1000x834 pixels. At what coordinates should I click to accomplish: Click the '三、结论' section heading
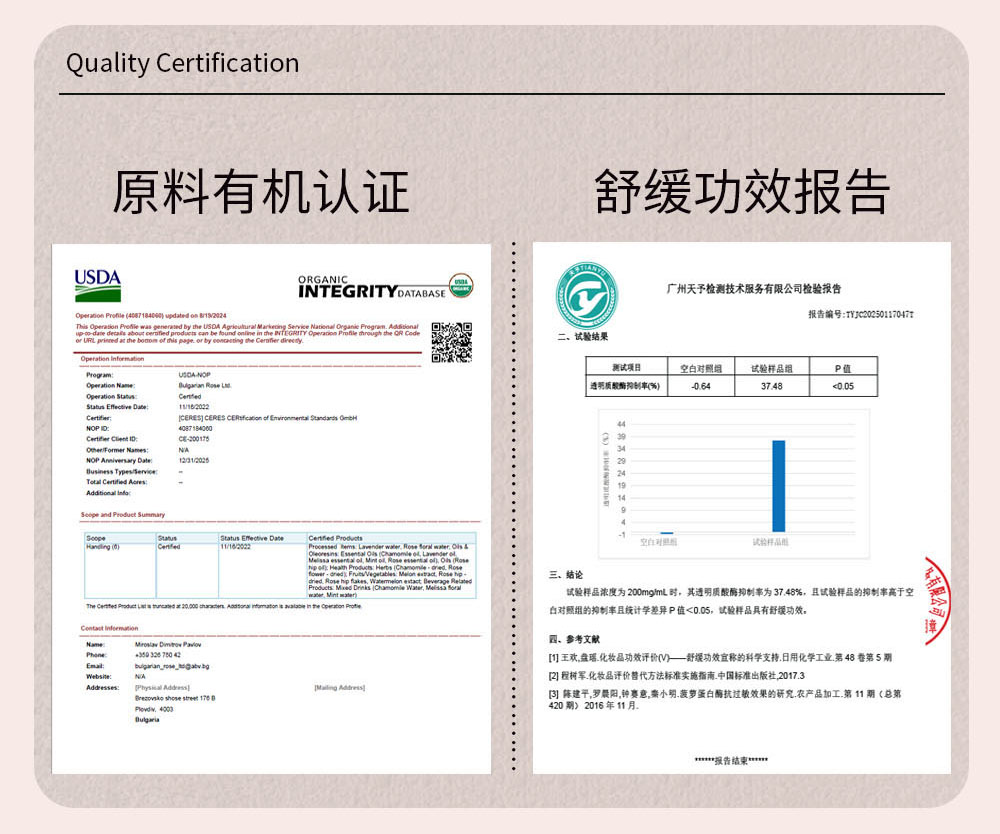[x=566, y=574]
